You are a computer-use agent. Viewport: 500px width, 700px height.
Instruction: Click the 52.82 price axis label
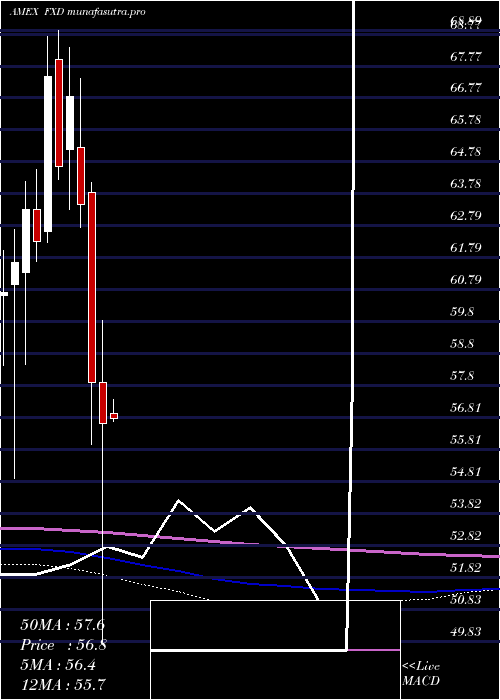click(x=466, y=535)
